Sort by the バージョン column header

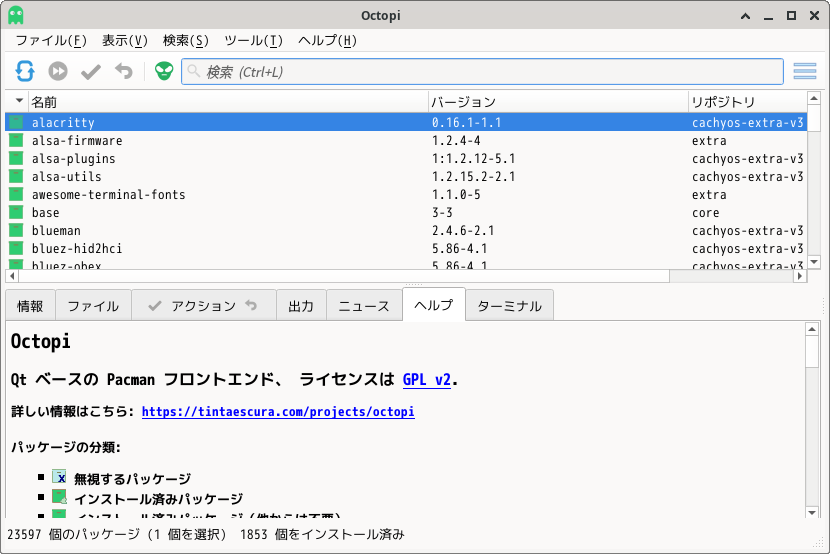point(558,102)
